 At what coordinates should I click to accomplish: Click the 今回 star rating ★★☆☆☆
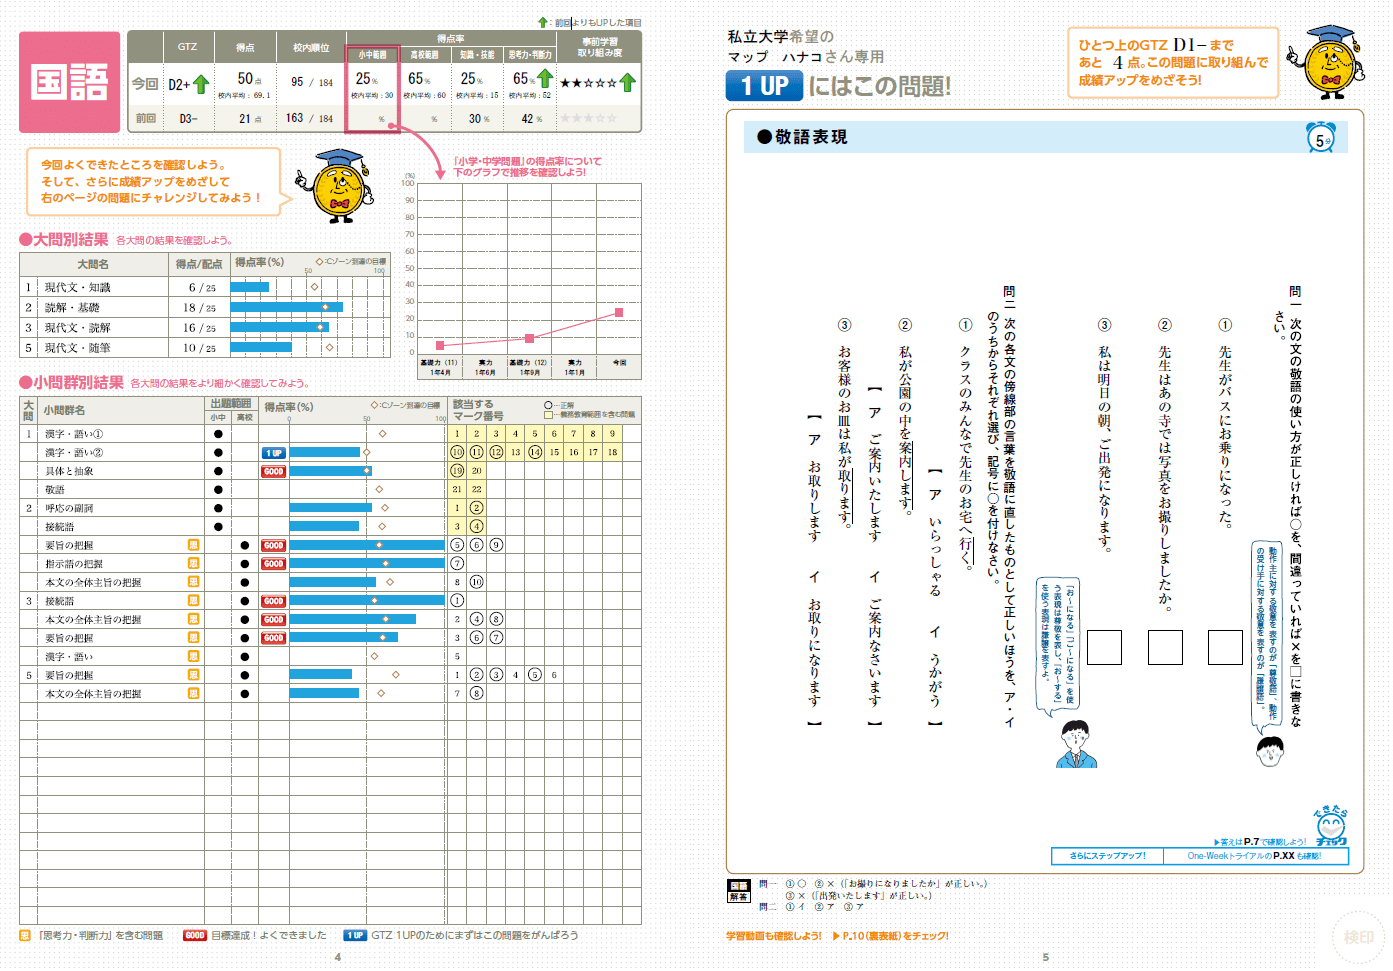[x=589, y=83]
